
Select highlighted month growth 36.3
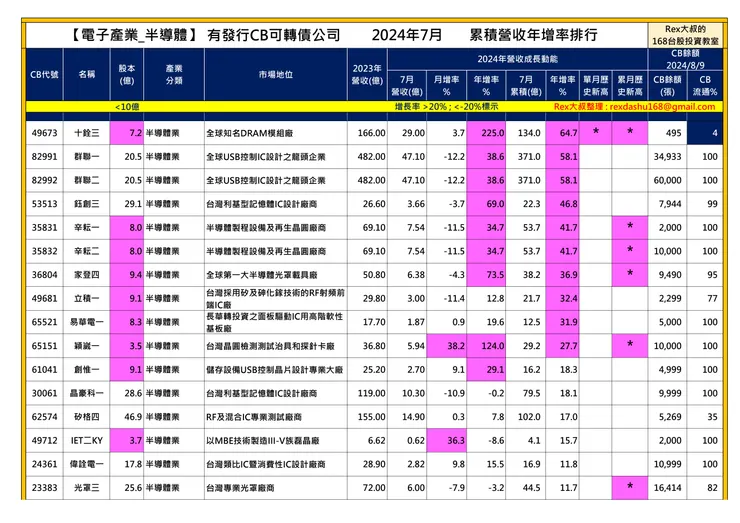446,440
